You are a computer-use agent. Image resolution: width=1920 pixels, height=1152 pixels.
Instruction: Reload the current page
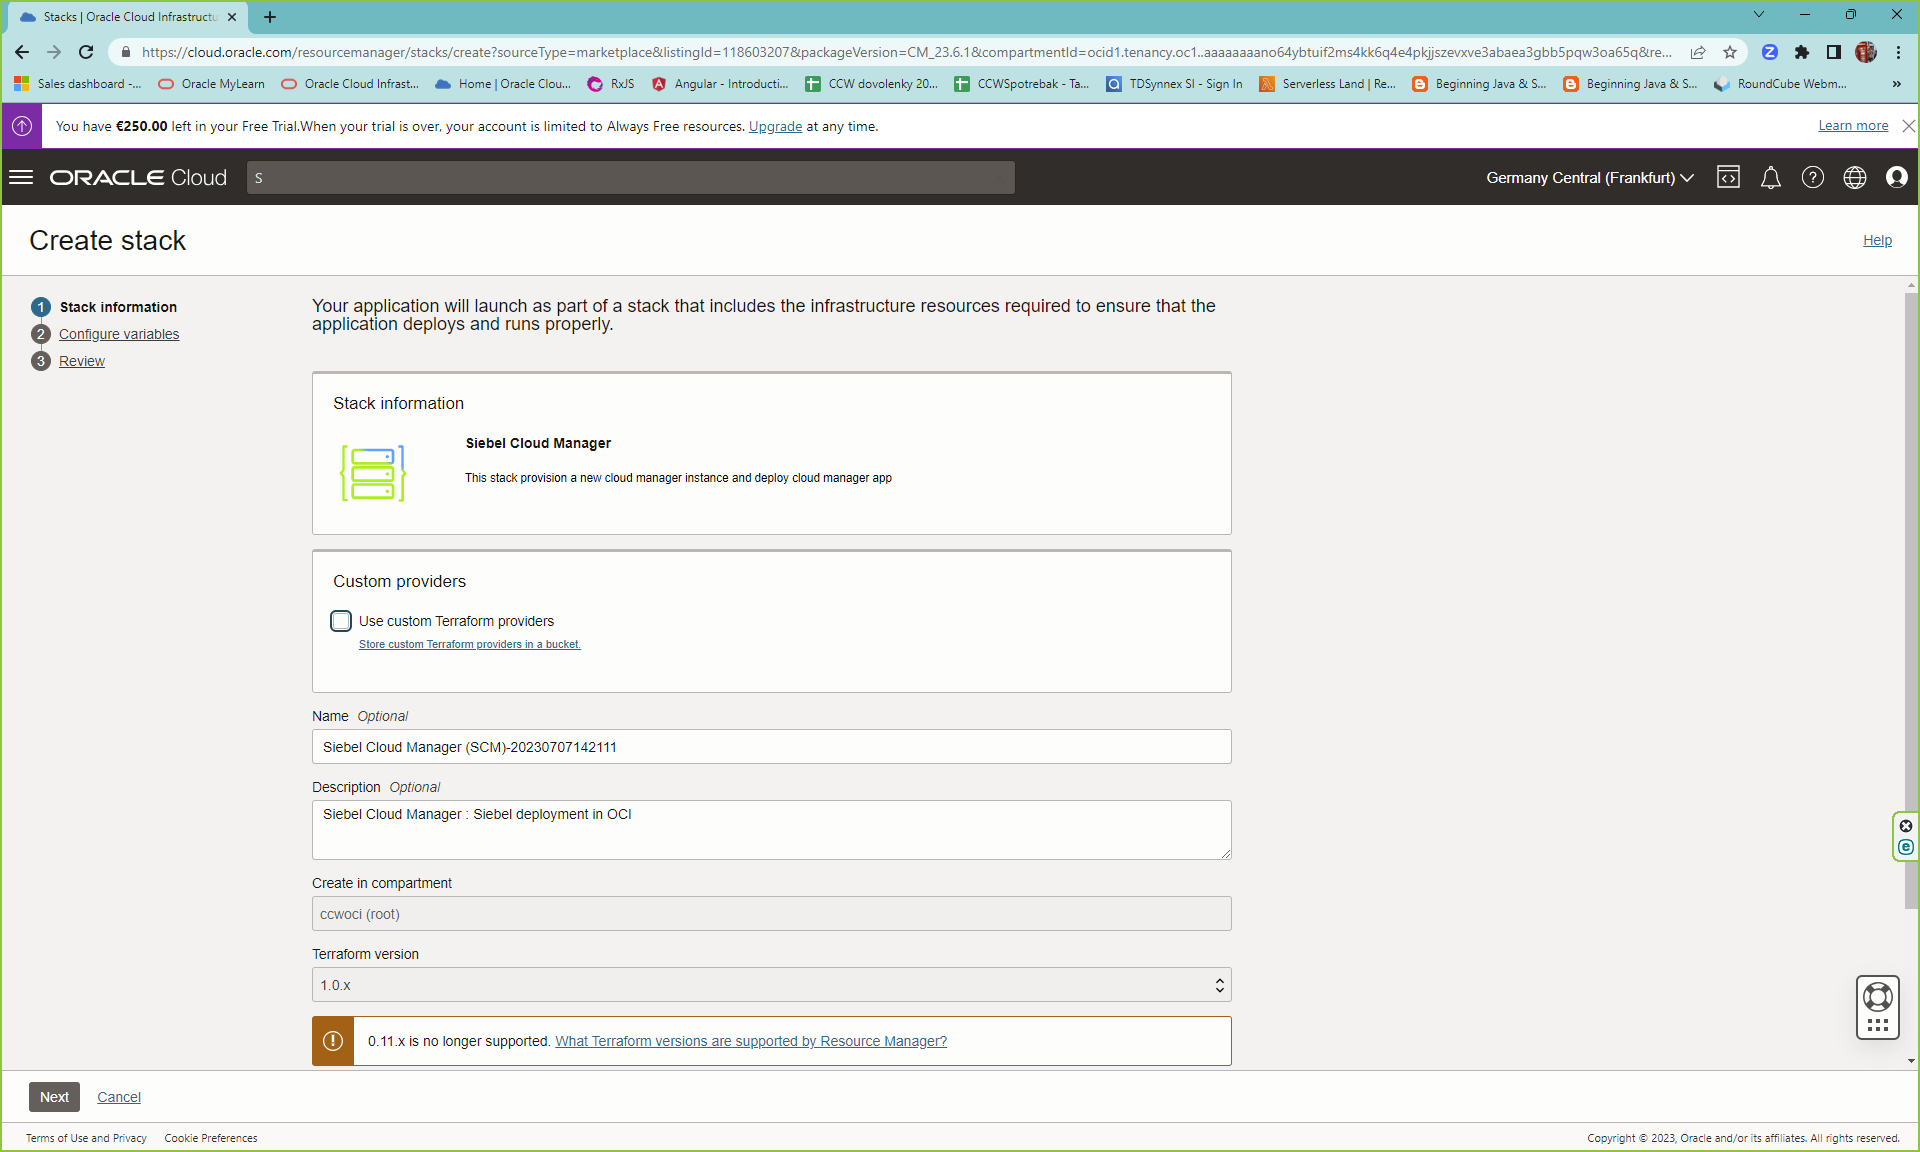pyautogui.click(x=86, y=52)
